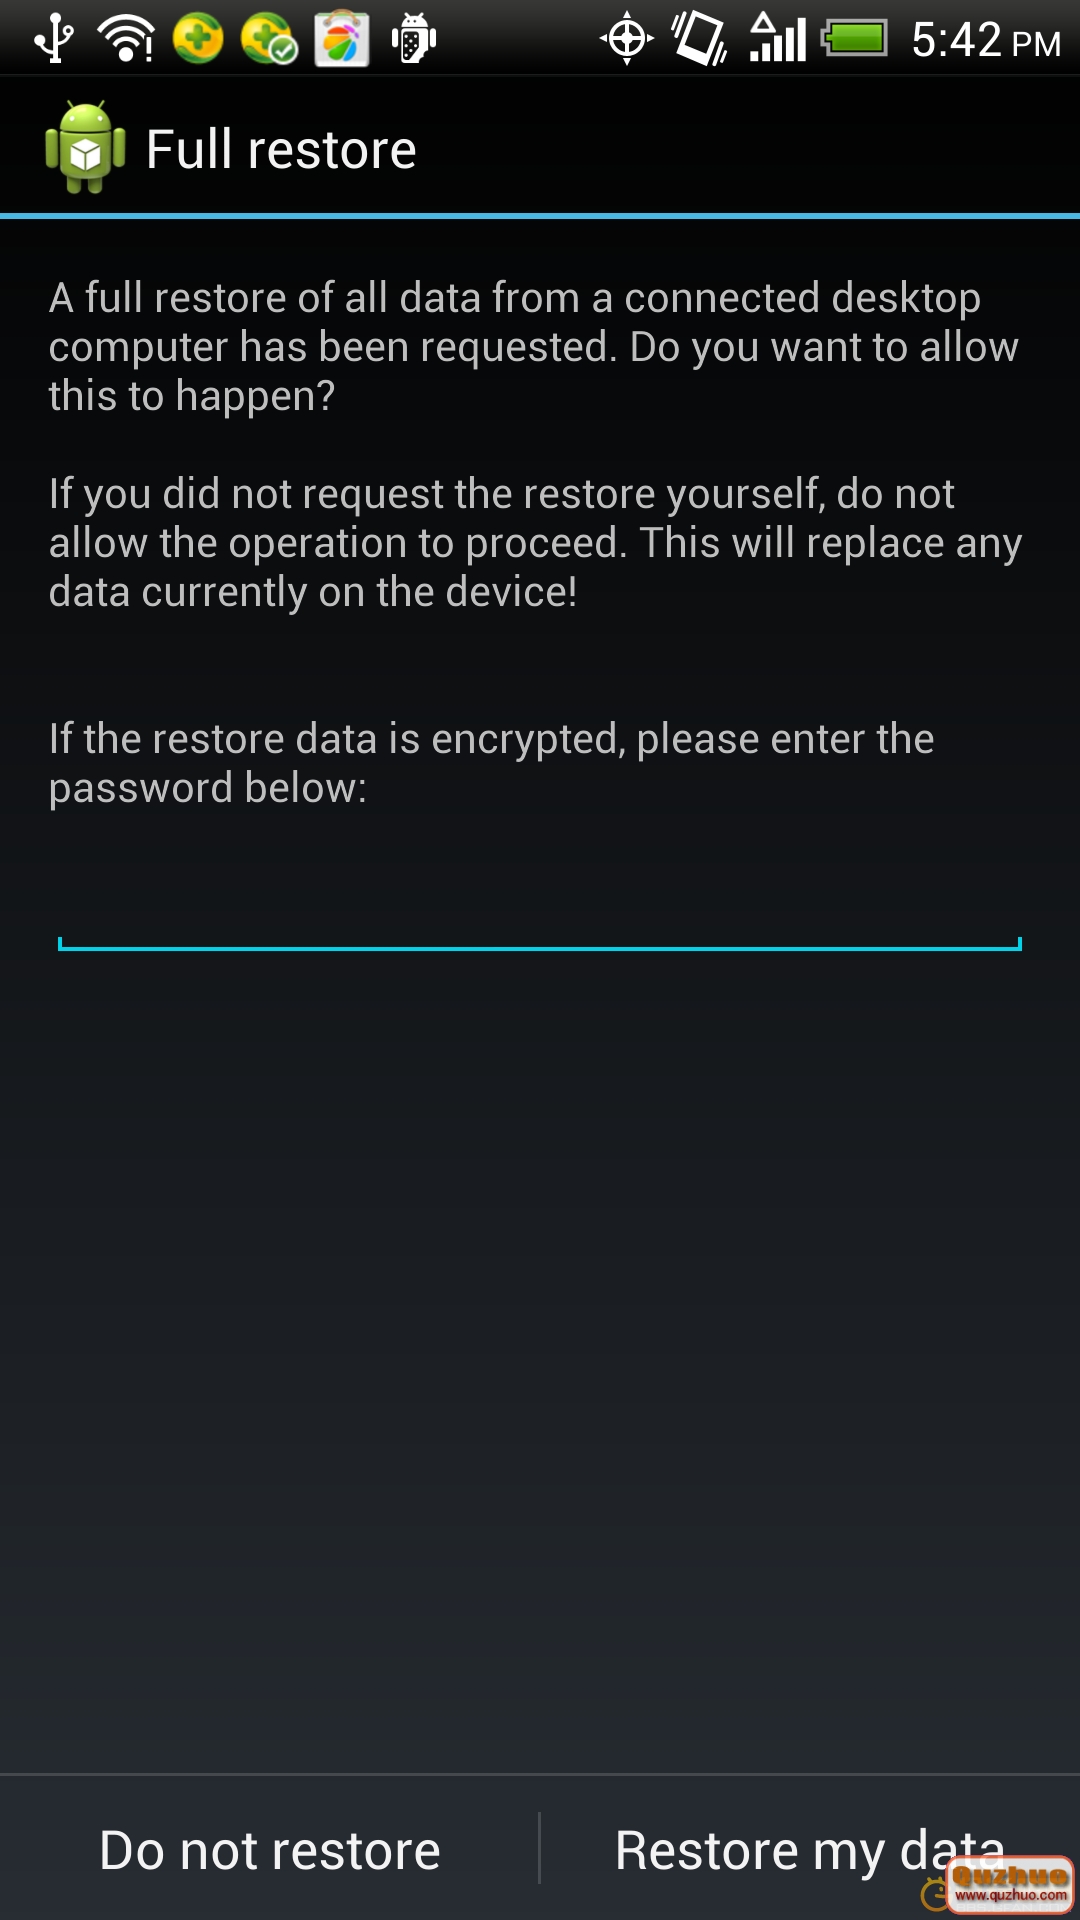Viewport: 1080px width, 1920px height.
Task: Tap the GPS location crosshair icon
Action: [627, 39]
